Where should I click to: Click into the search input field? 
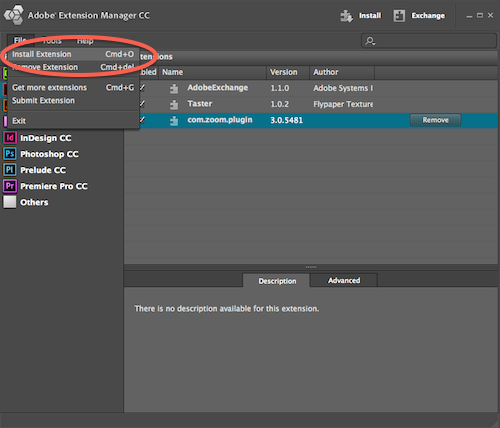point(429,41)
